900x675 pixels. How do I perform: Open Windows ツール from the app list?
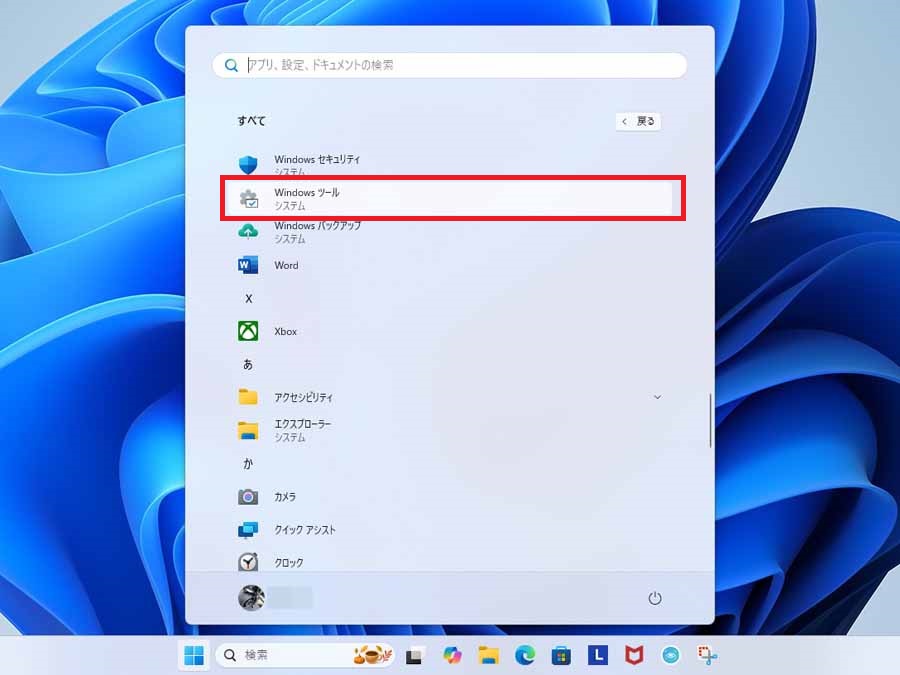[306, 198]
